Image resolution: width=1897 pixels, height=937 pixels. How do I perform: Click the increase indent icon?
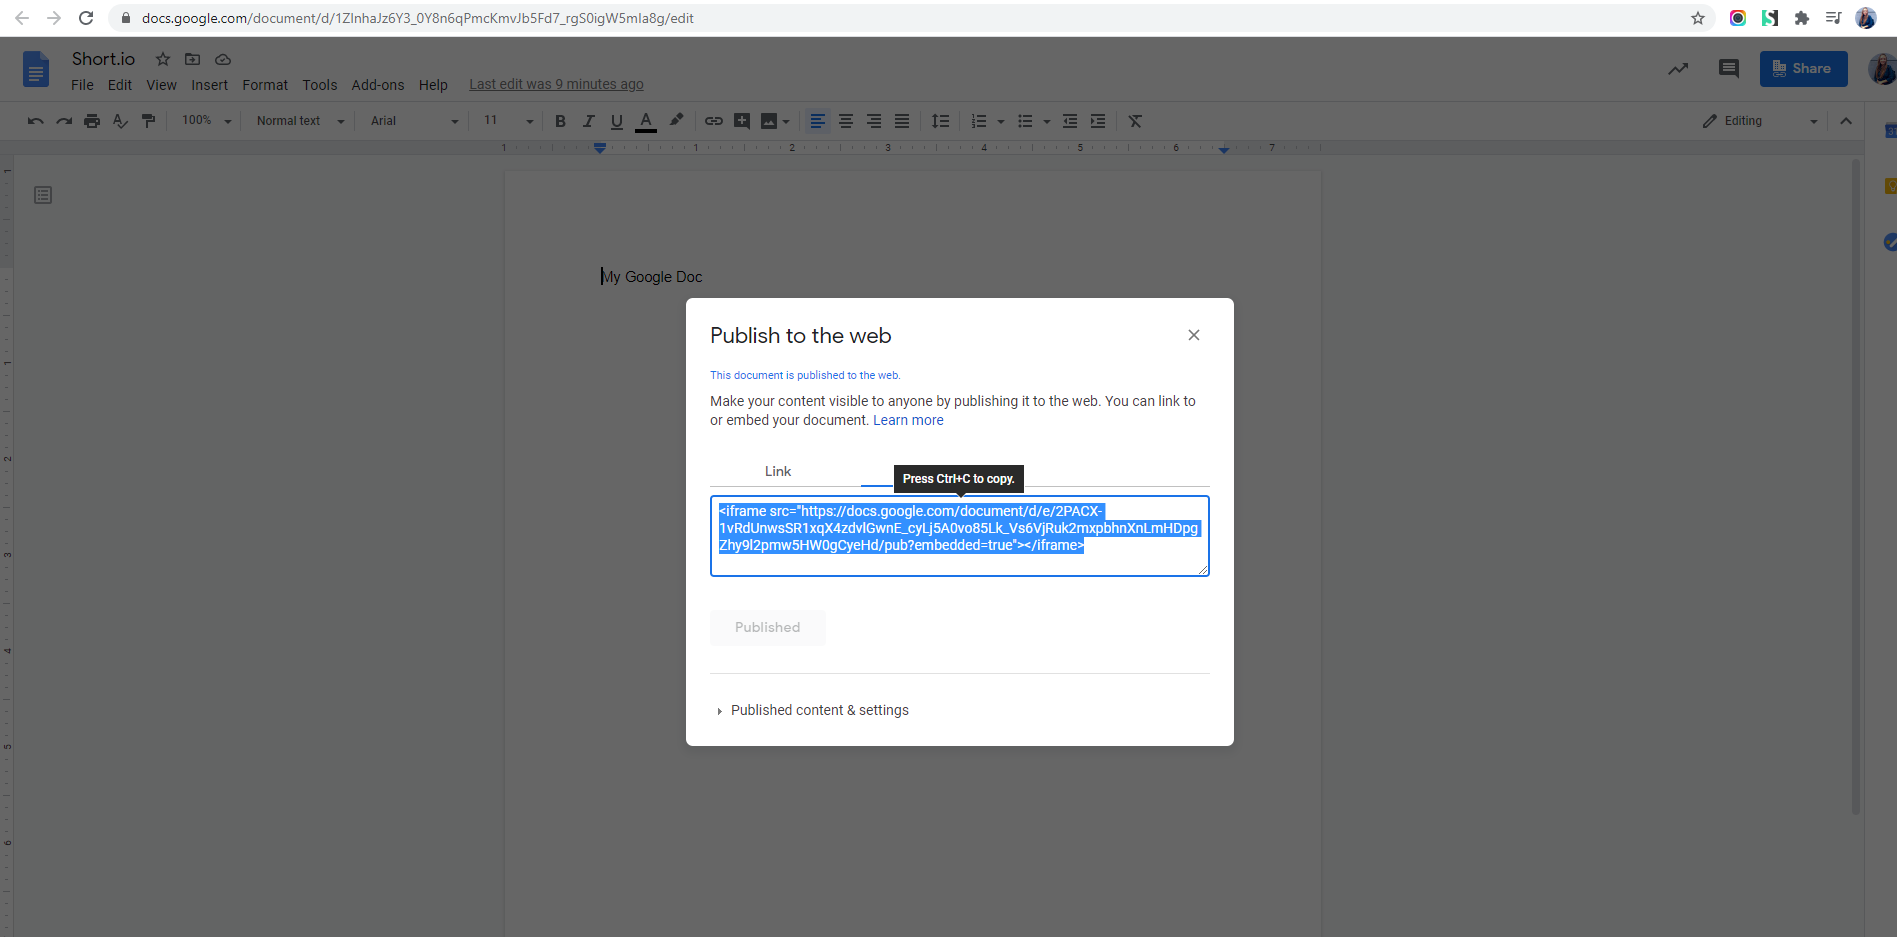[1098, 121]
